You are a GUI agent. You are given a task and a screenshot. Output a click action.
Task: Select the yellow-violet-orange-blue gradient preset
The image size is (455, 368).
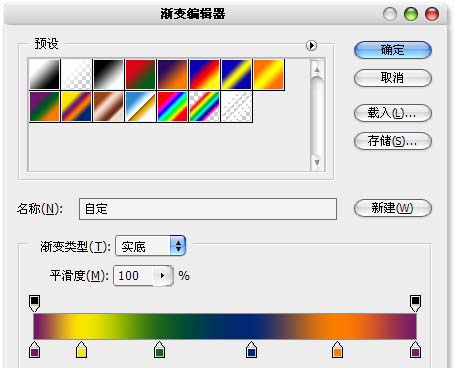(76, 107)
